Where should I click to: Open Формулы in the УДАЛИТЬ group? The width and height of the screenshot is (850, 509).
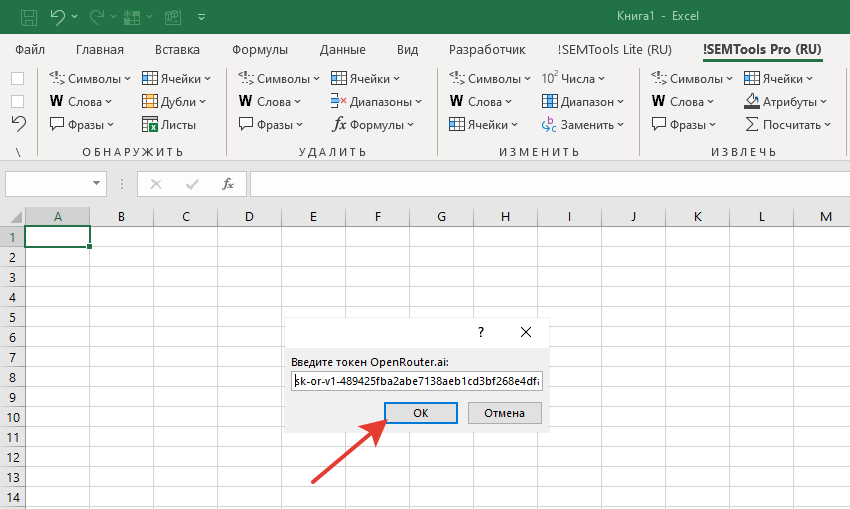click(373, 125)
